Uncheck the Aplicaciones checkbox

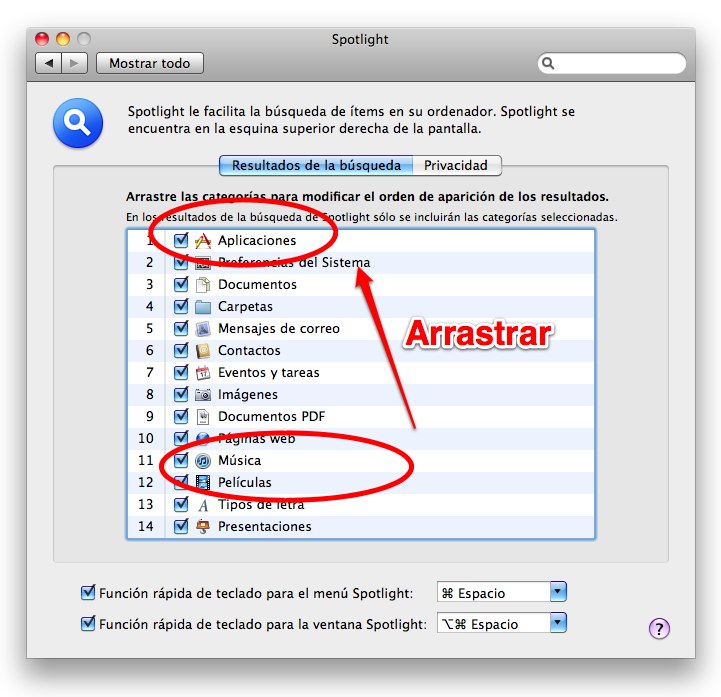point(181,240)
